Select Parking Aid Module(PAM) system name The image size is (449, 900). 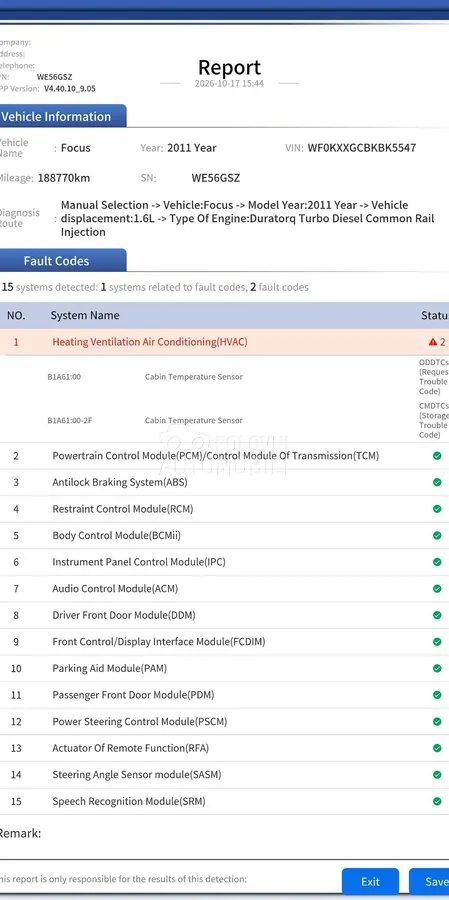click(110, 668)
